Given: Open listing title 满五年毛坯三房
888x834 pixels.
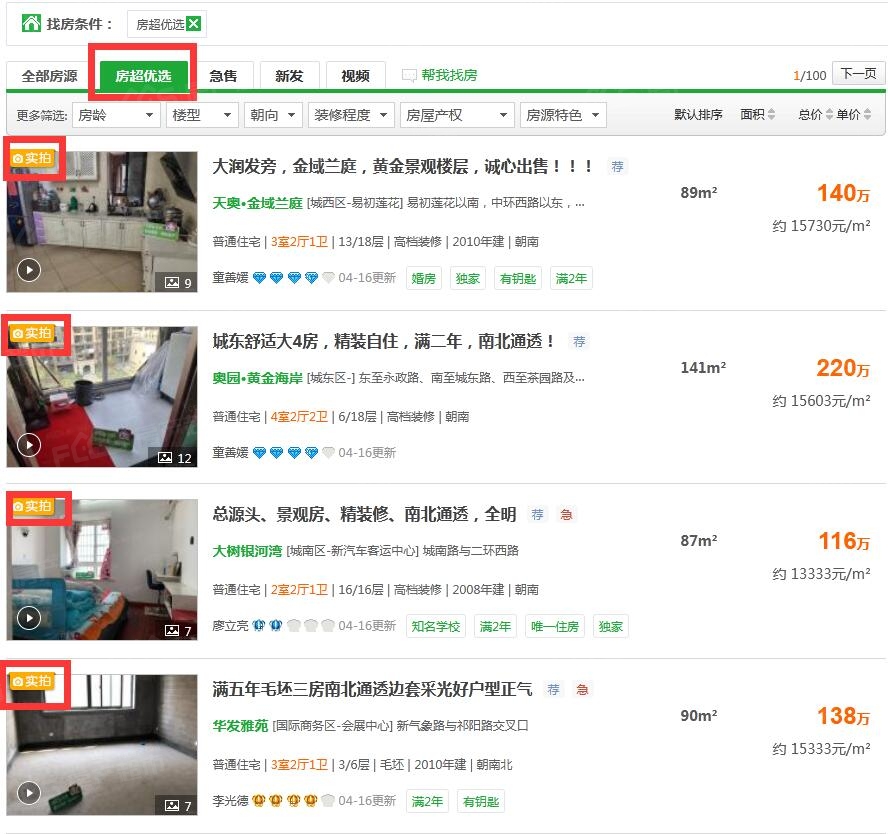Looking at the screenshot, I should pos(372,689).
